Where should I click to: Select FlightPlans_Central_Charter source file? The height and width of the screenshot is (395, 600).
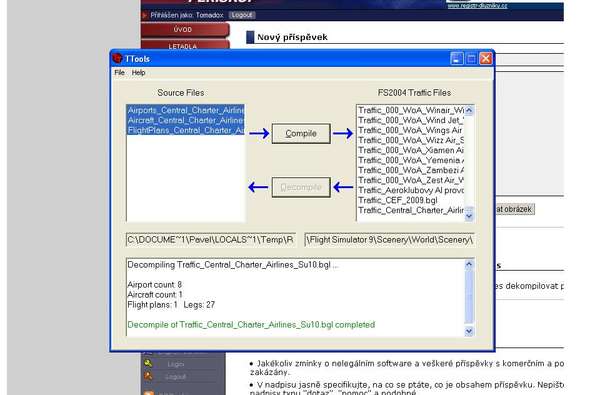click(186, 130)
